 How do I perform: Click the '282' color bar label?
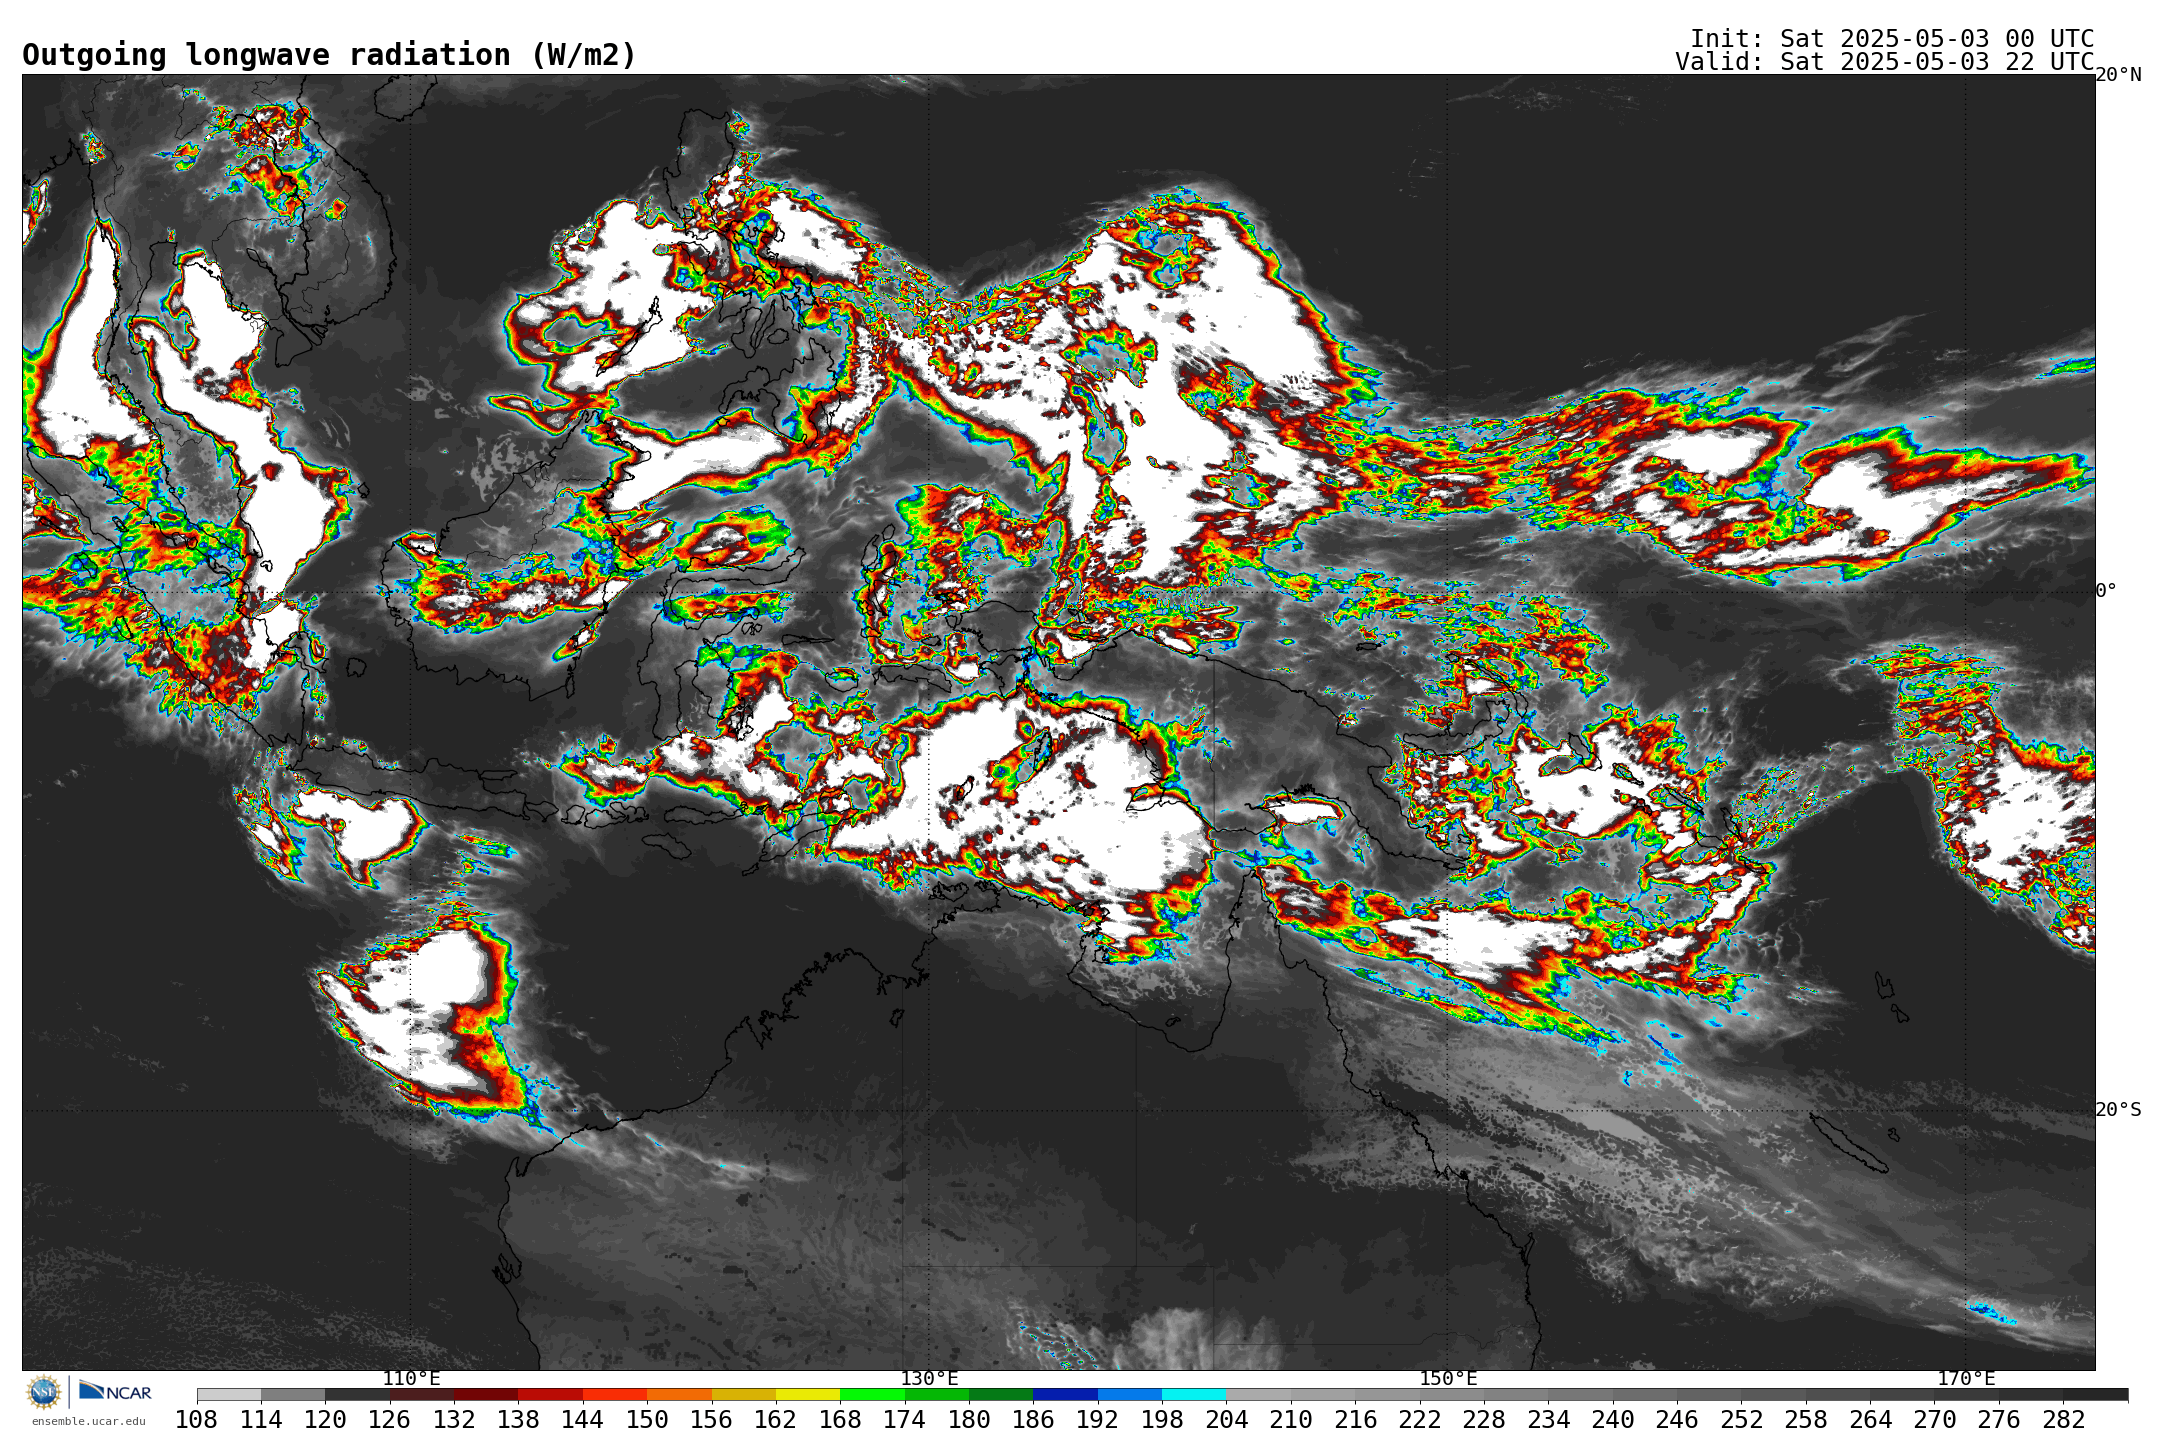(x=2063, y=1419)
